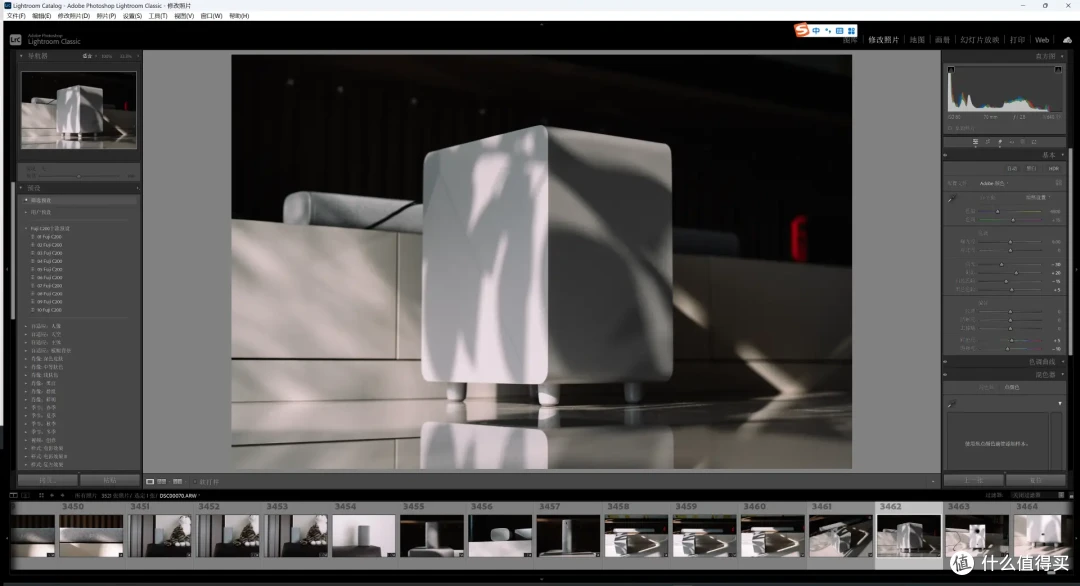Collapse the 直方图 histogram panel
The height and width of the screenshot is (586, 1080).
[1063, 56]
